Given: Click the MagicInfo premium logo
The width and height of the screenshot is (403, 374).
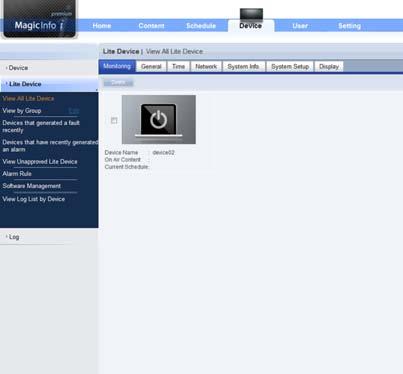Looking at the screenshot, I should [39, 19].
